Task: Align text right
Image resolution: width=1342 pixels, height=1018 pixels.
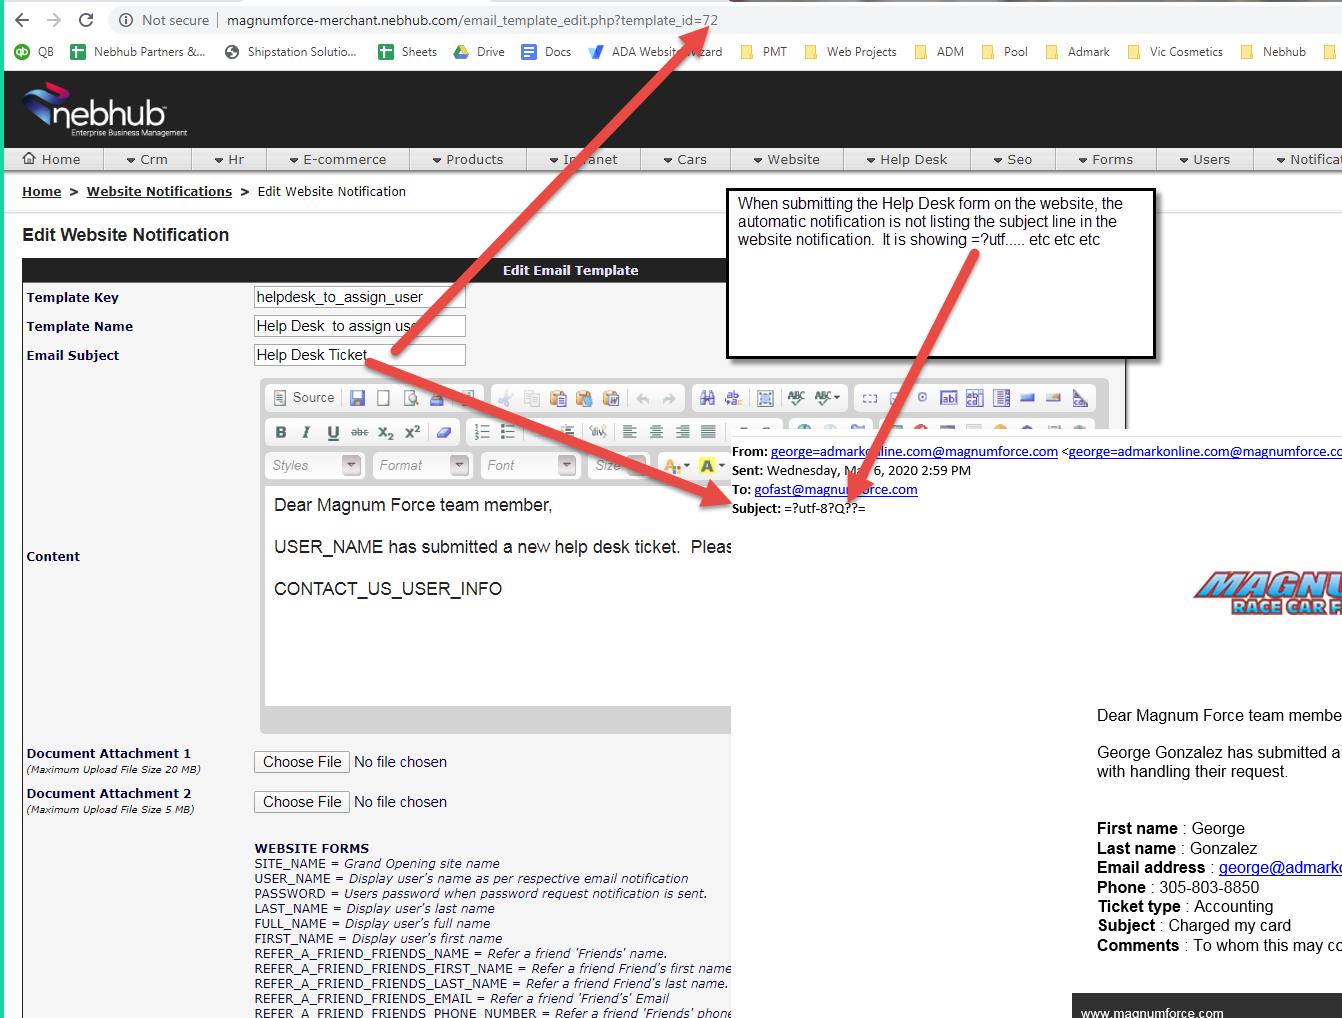Action: pos(682,432)
